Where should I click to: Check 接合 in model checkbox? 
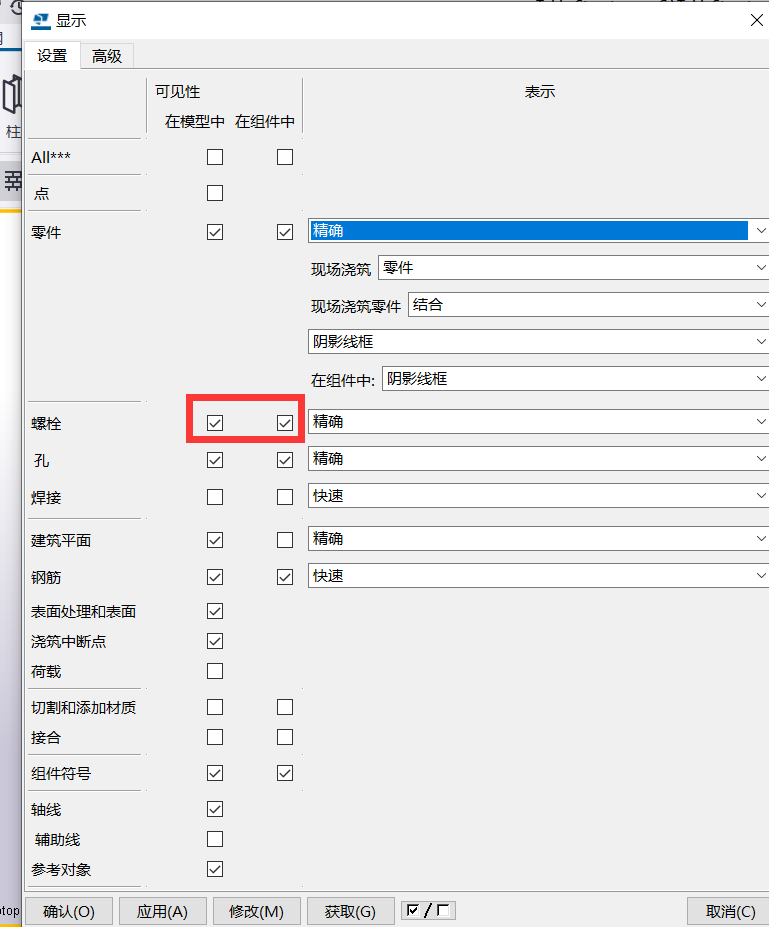pyautogui.click(x=215, y=737)
